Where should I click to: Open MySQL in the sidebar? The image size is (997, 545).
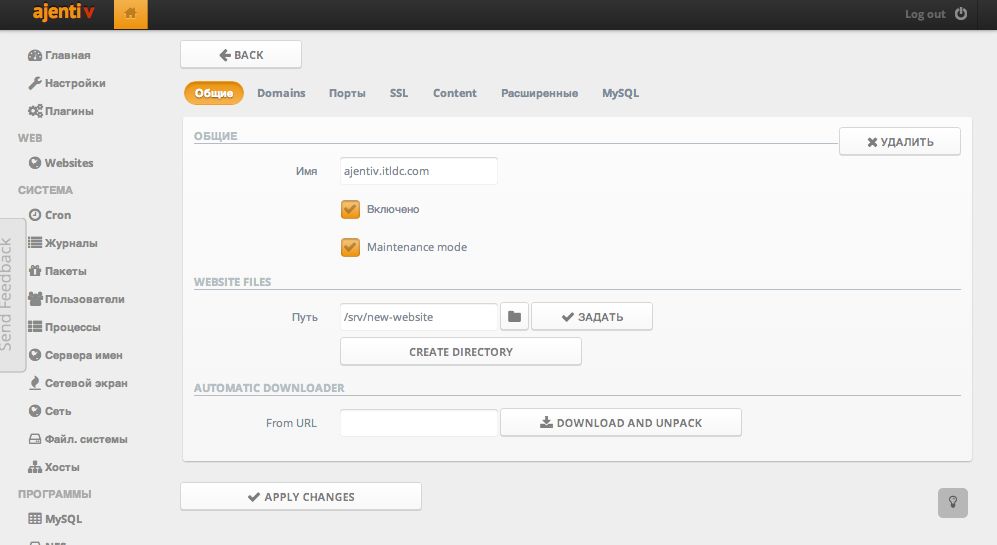(55, 519)
